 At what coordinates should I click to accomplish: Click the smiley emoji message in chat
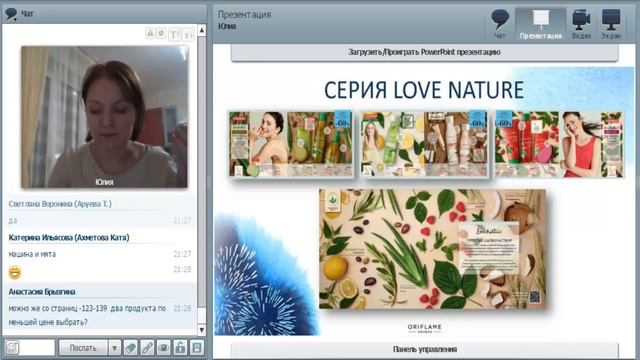pos(15,272)
